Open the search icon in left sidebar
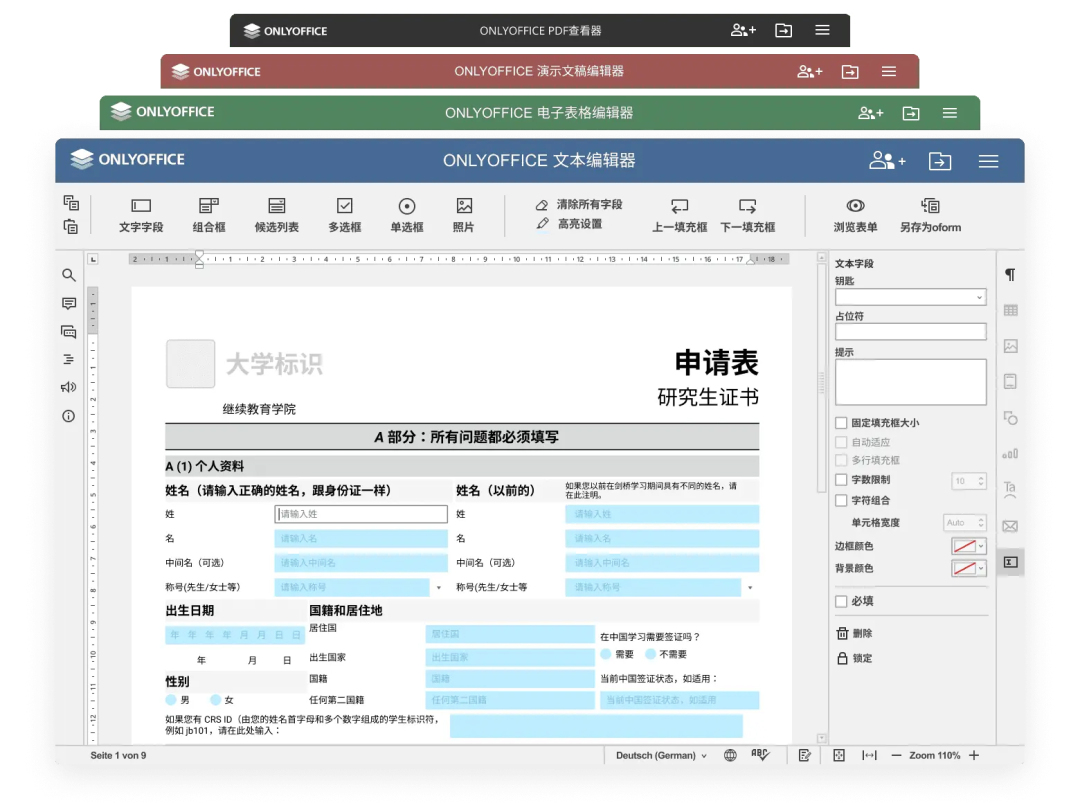 [x=68, y=275]
